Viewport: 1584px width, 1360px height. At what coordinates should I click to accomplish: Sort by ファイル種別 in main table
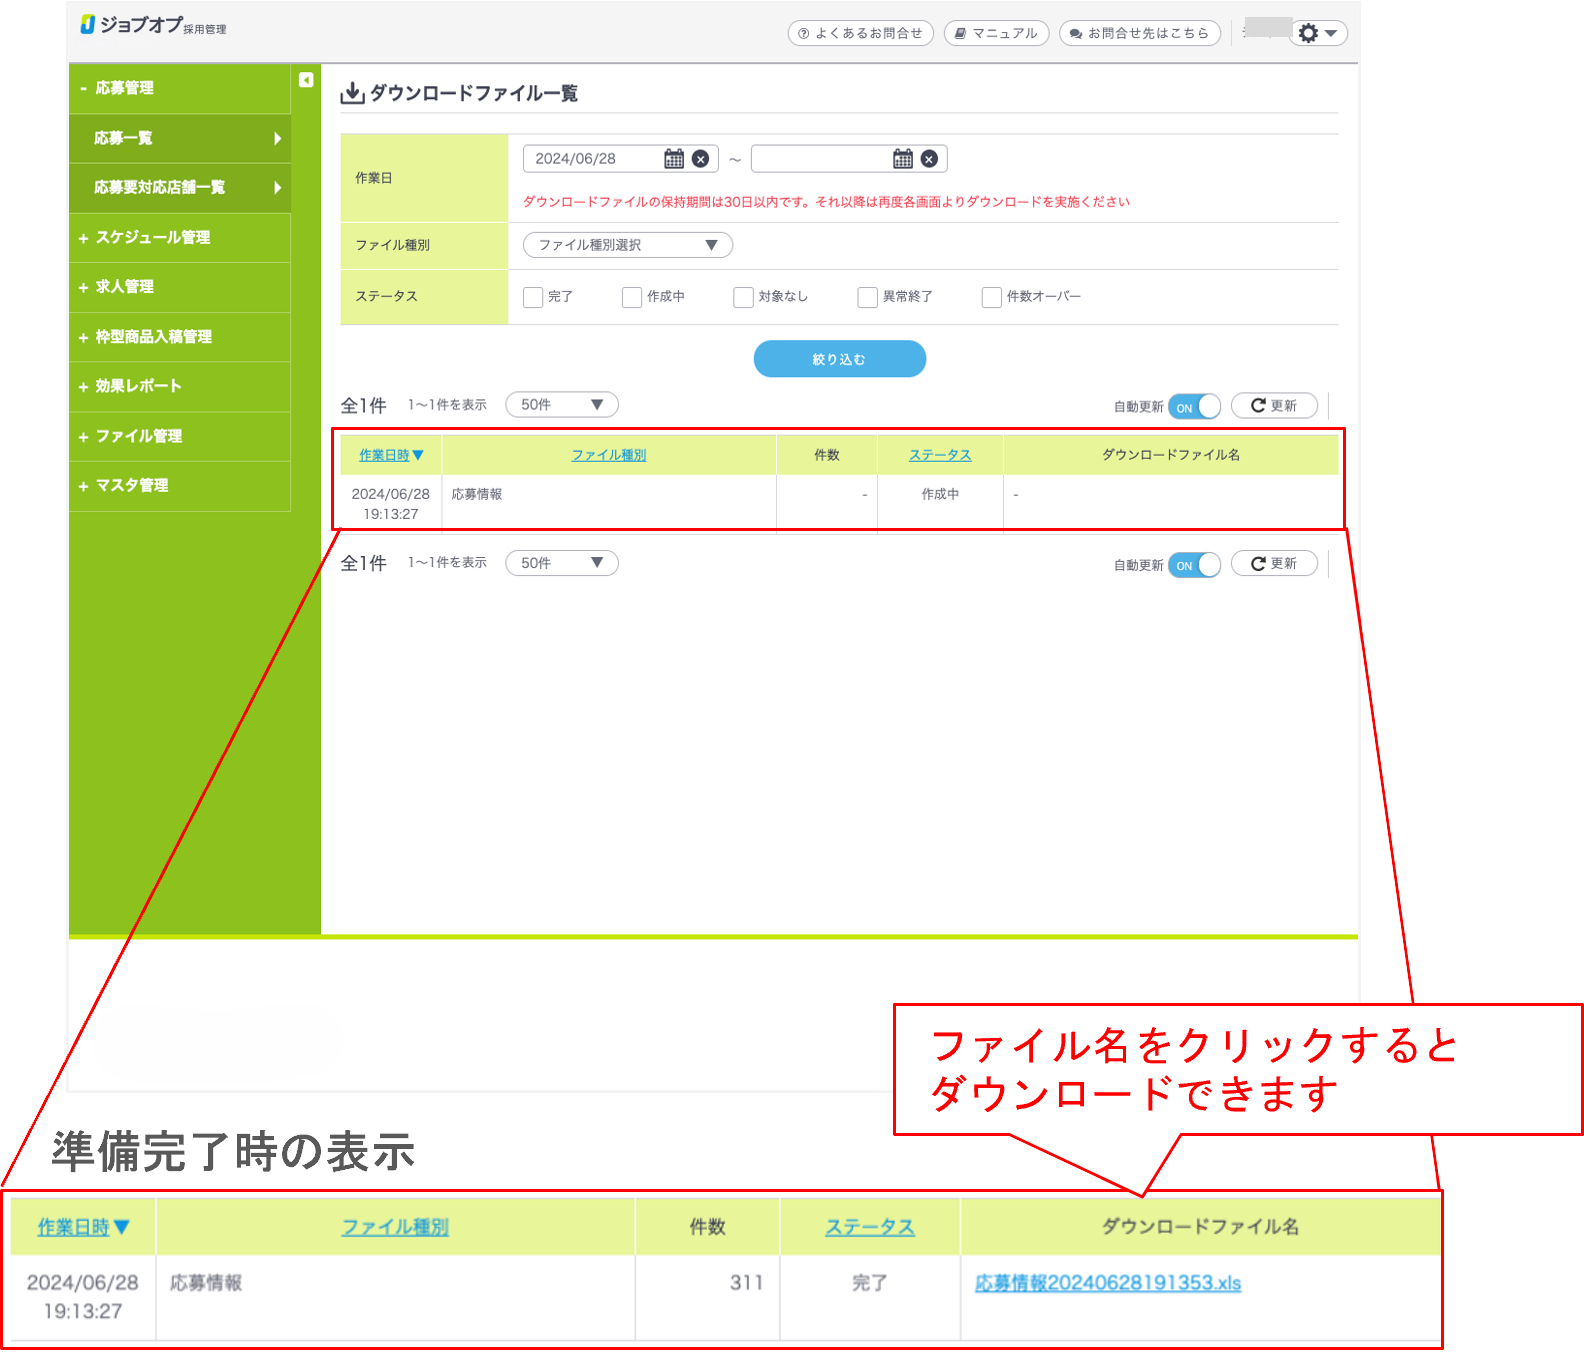609,455
